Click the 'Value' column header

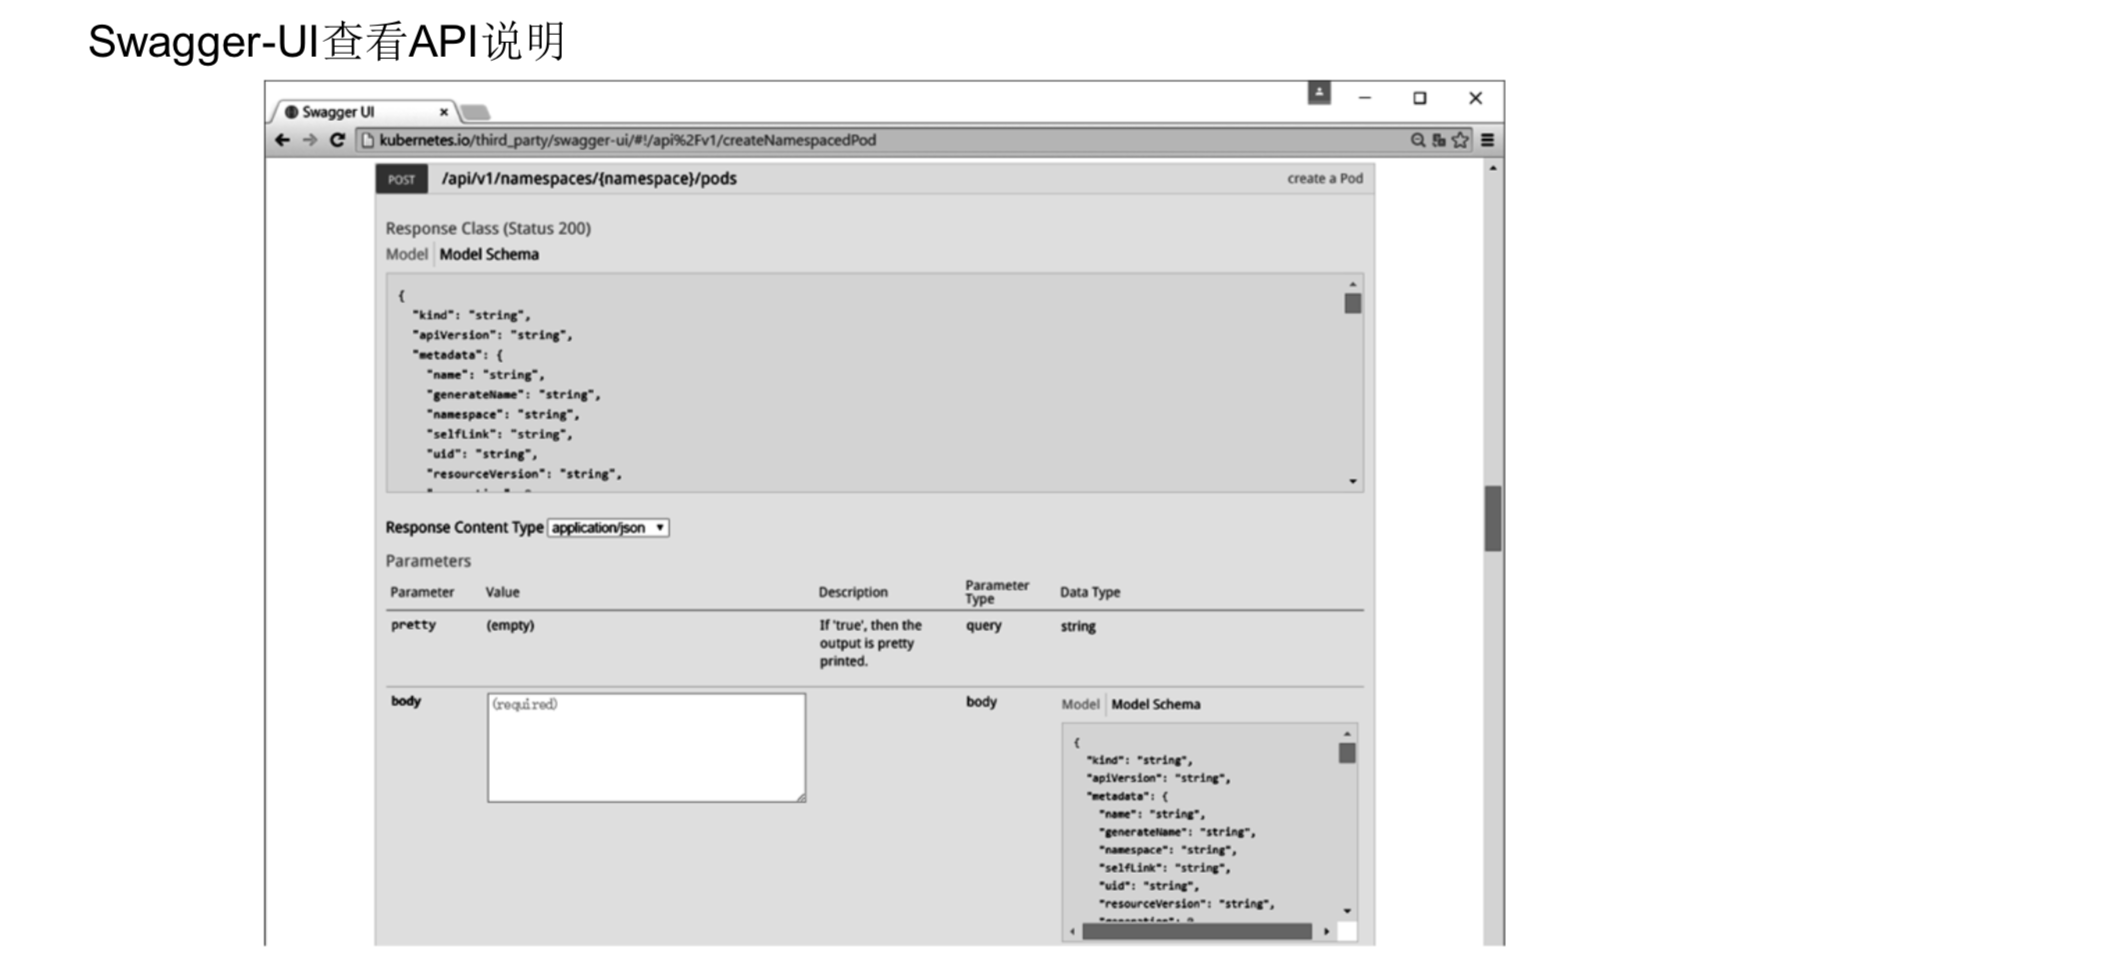502,592
